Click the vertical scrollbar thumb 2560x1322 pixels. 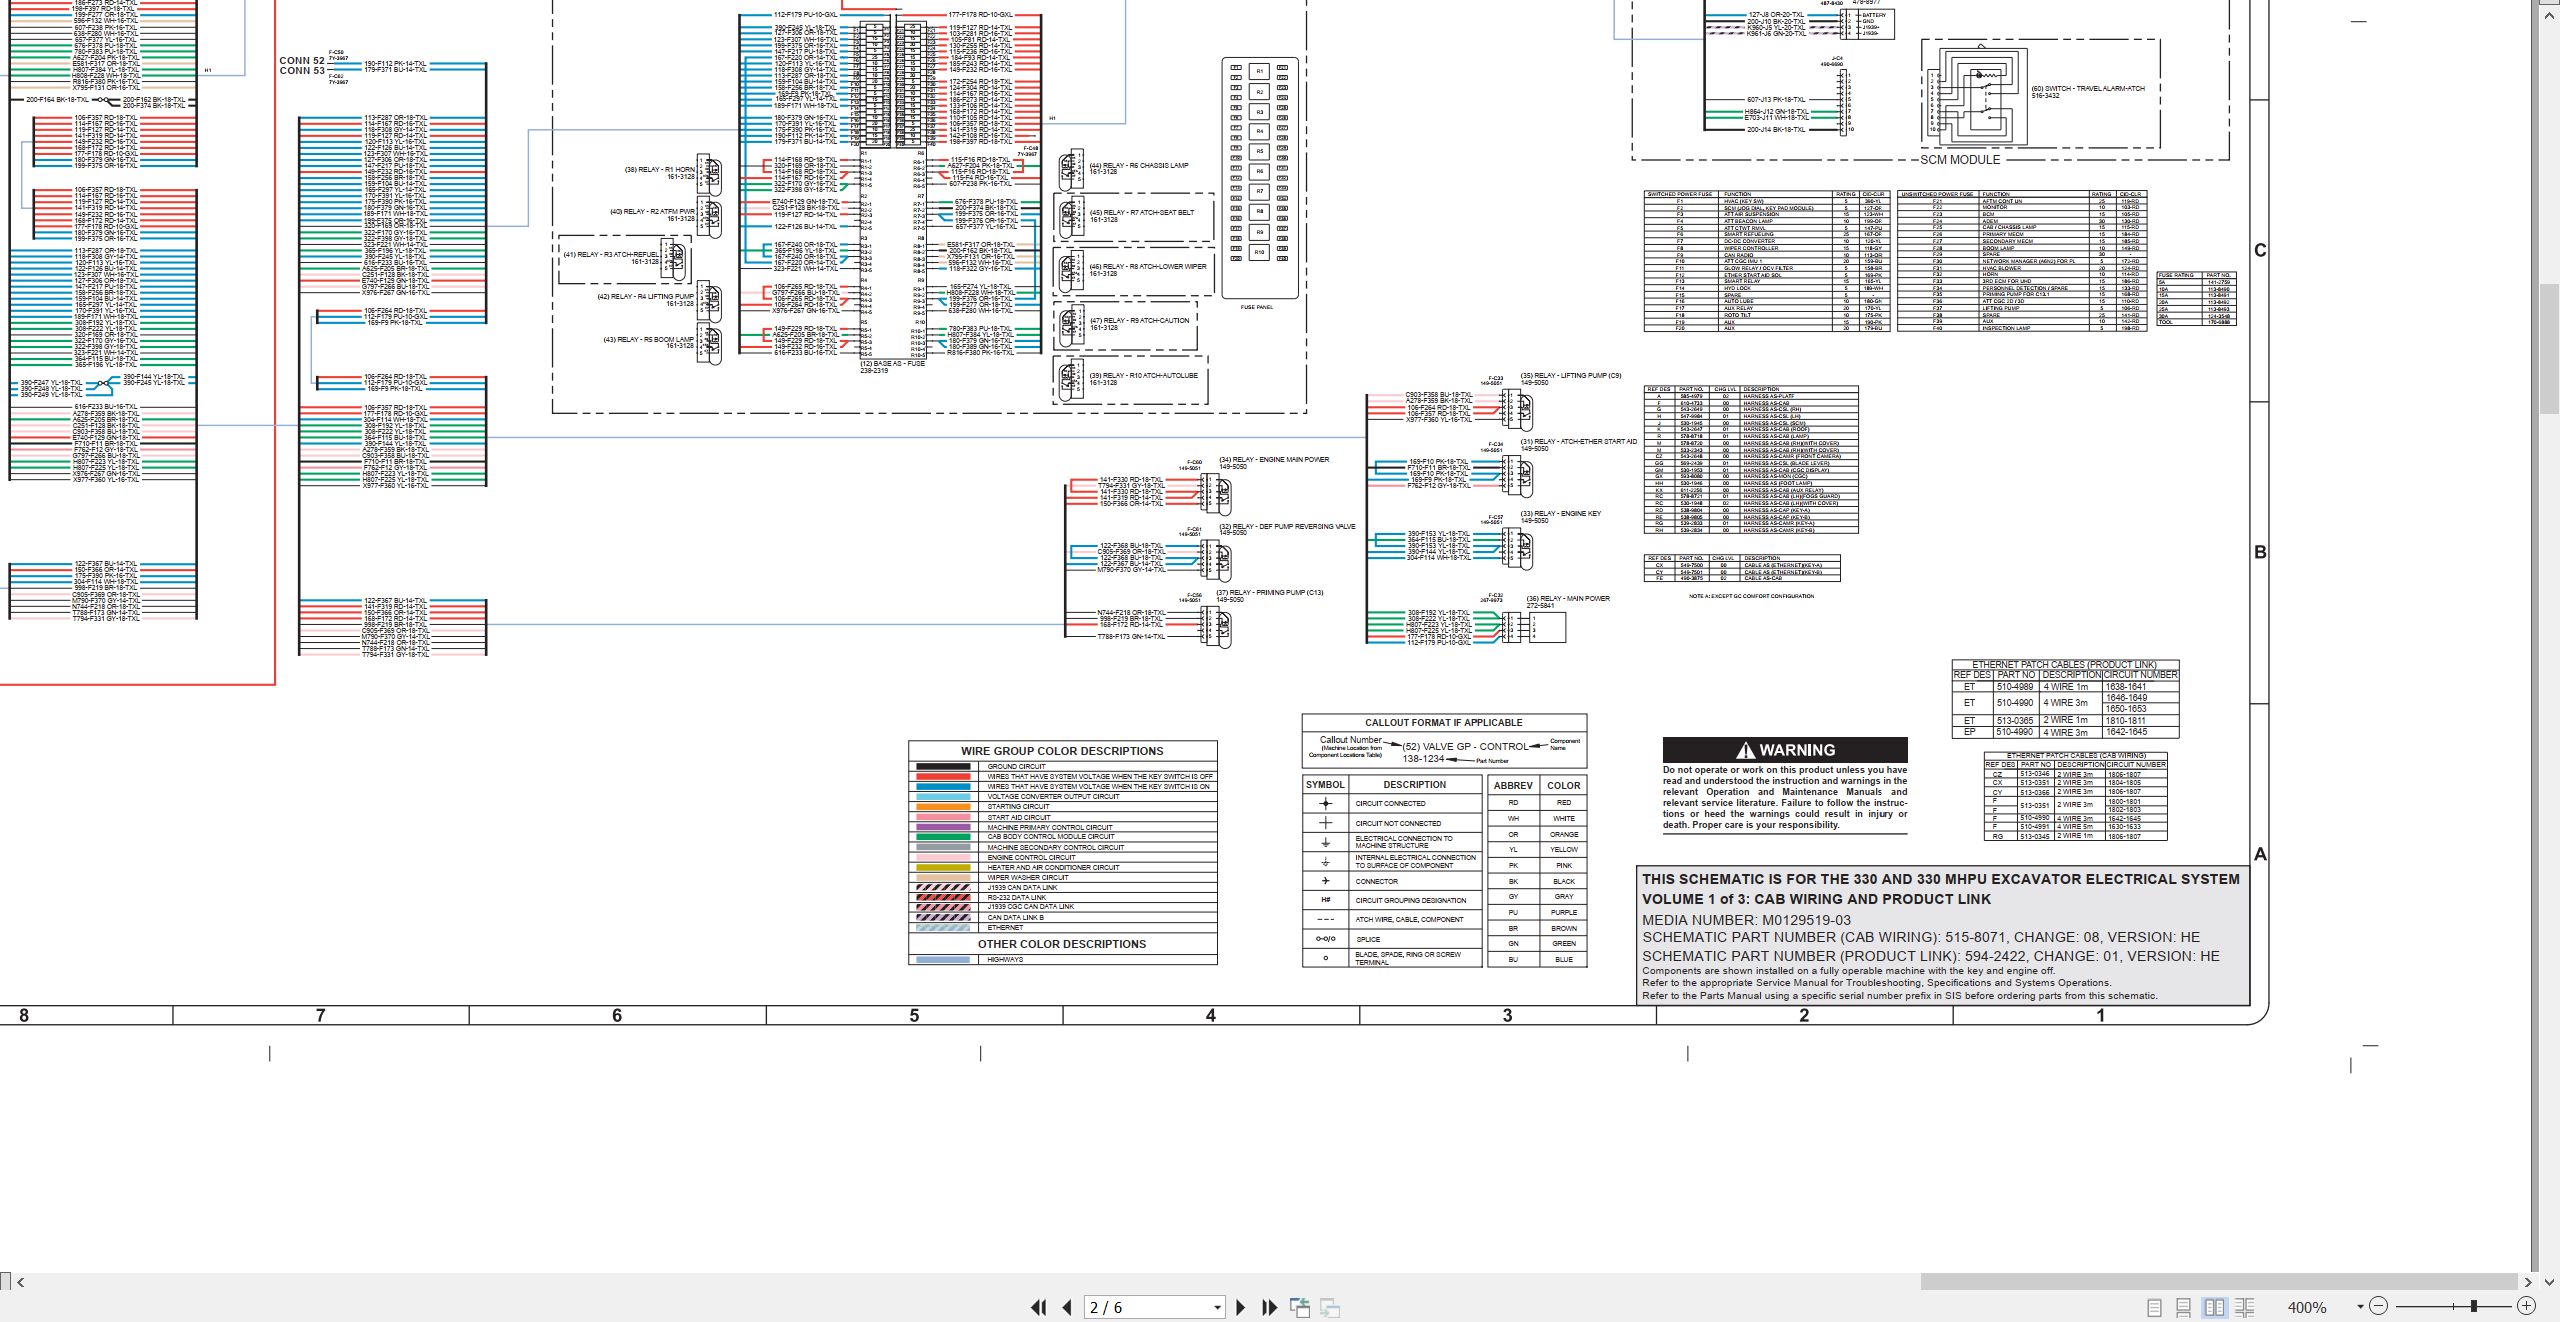(2550, 348)
